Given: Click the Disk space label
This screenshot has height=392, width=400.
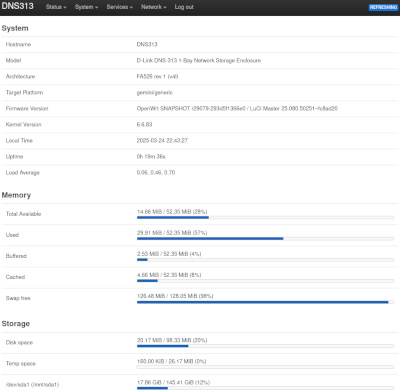Looking at the screenshot, I should click(19, 342).
